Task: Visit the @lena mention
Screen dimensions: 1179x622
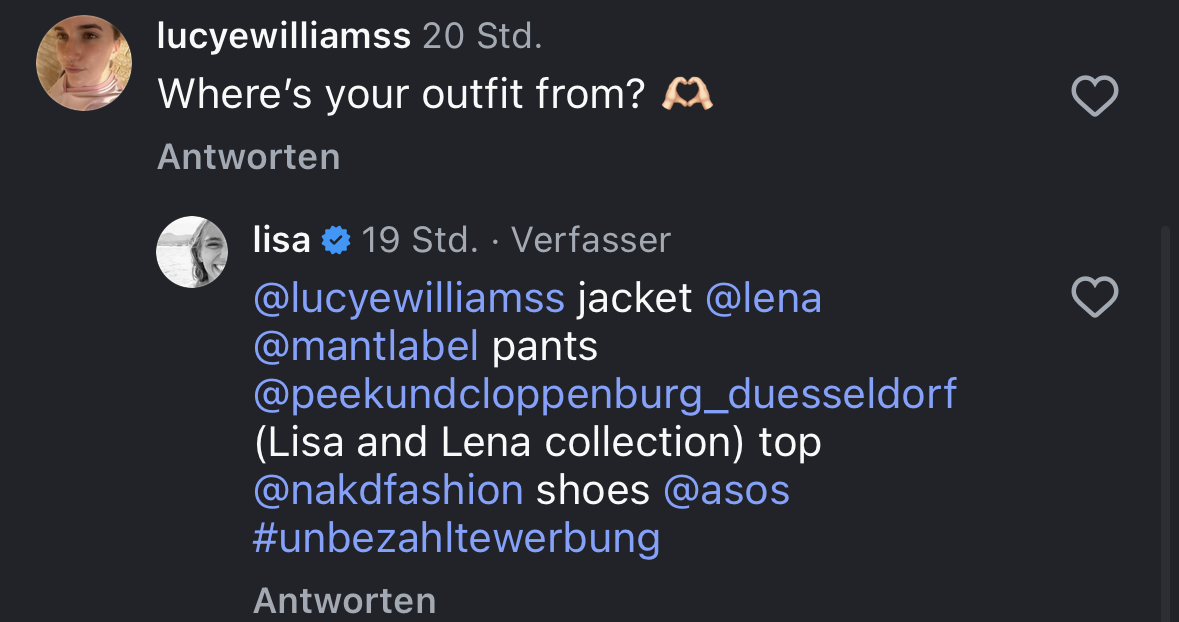Action: pyautogui.click(x=763, y=298)
